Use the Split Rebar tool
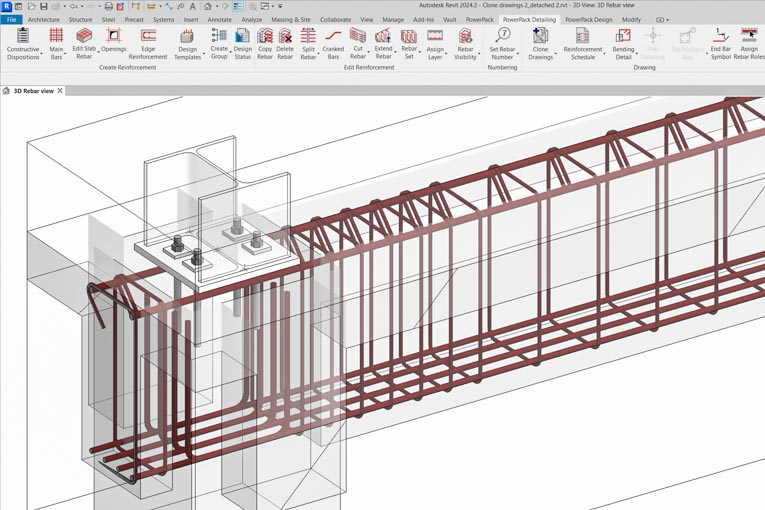This screenshot has height=510, width=765. coord(308,44)
